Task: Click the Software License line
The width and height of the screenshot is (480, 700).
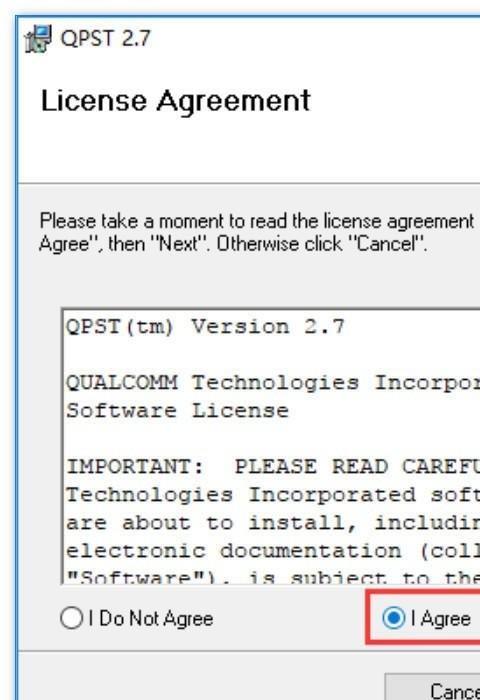Action: [x=177, y=411]
